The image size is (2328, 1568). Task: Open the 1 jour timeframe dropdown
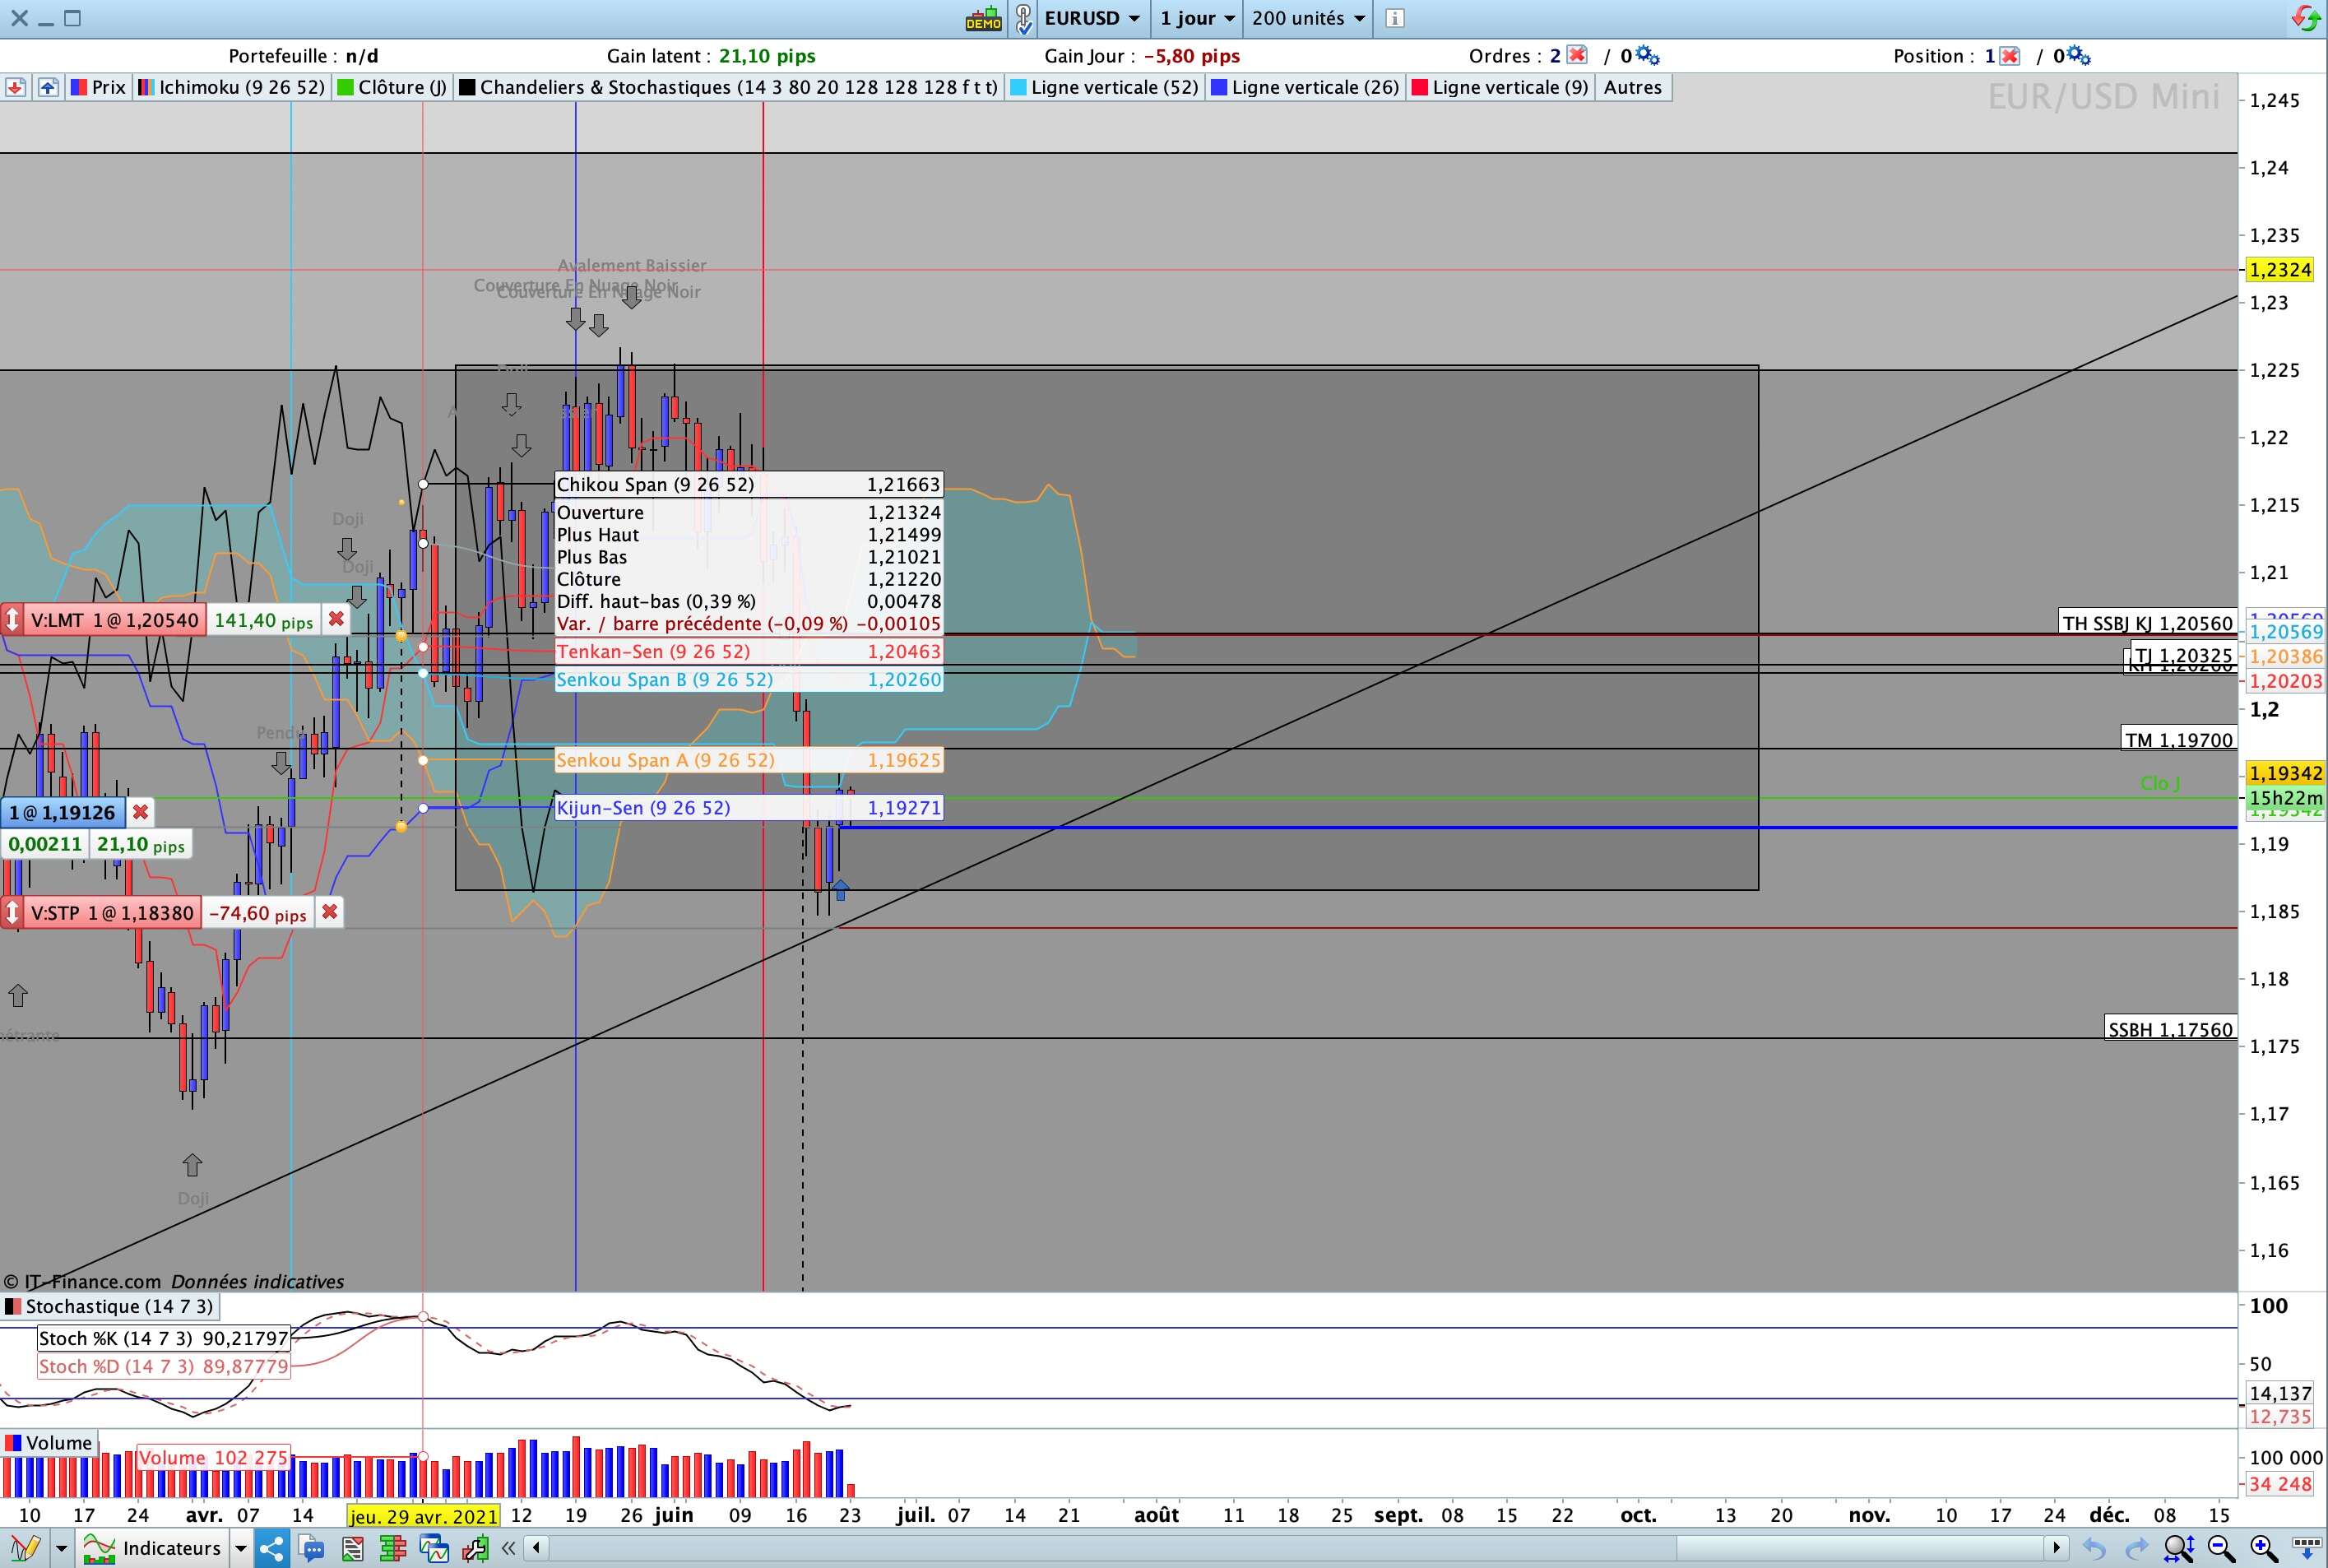pyautogui.click(x=1197, y=18)
